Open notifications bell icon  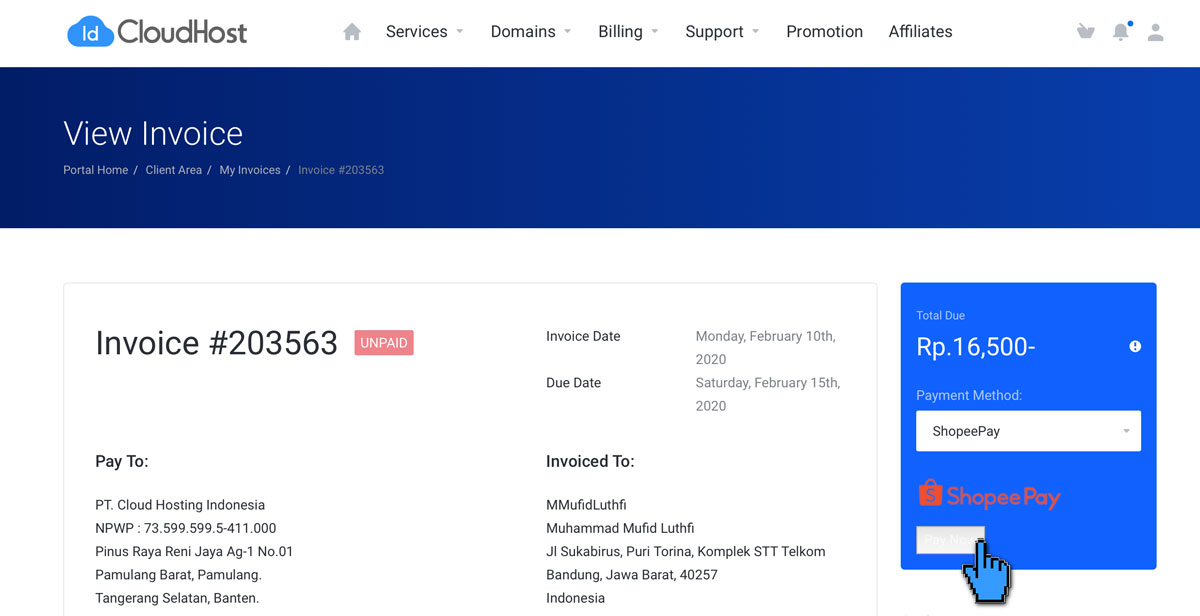[x=1121, y=32]
